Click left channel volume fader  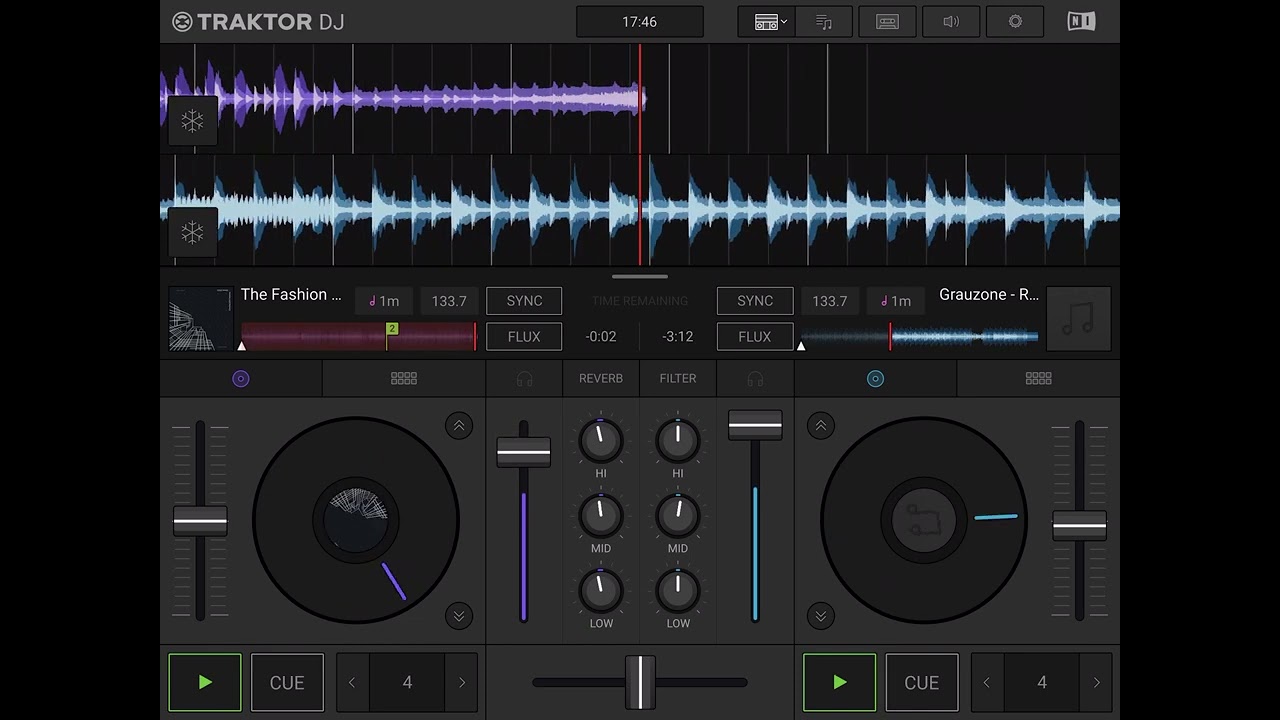523,452
